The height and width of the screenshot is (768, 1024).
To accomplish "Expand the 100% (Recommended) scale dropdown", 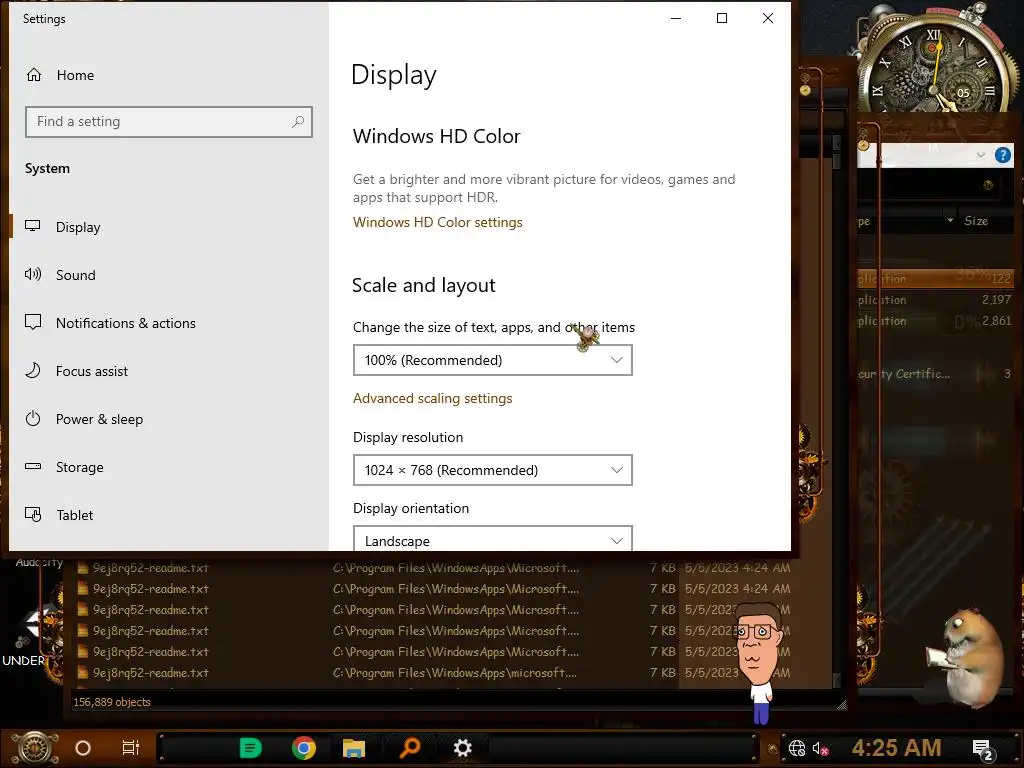I will pos(492,360).
